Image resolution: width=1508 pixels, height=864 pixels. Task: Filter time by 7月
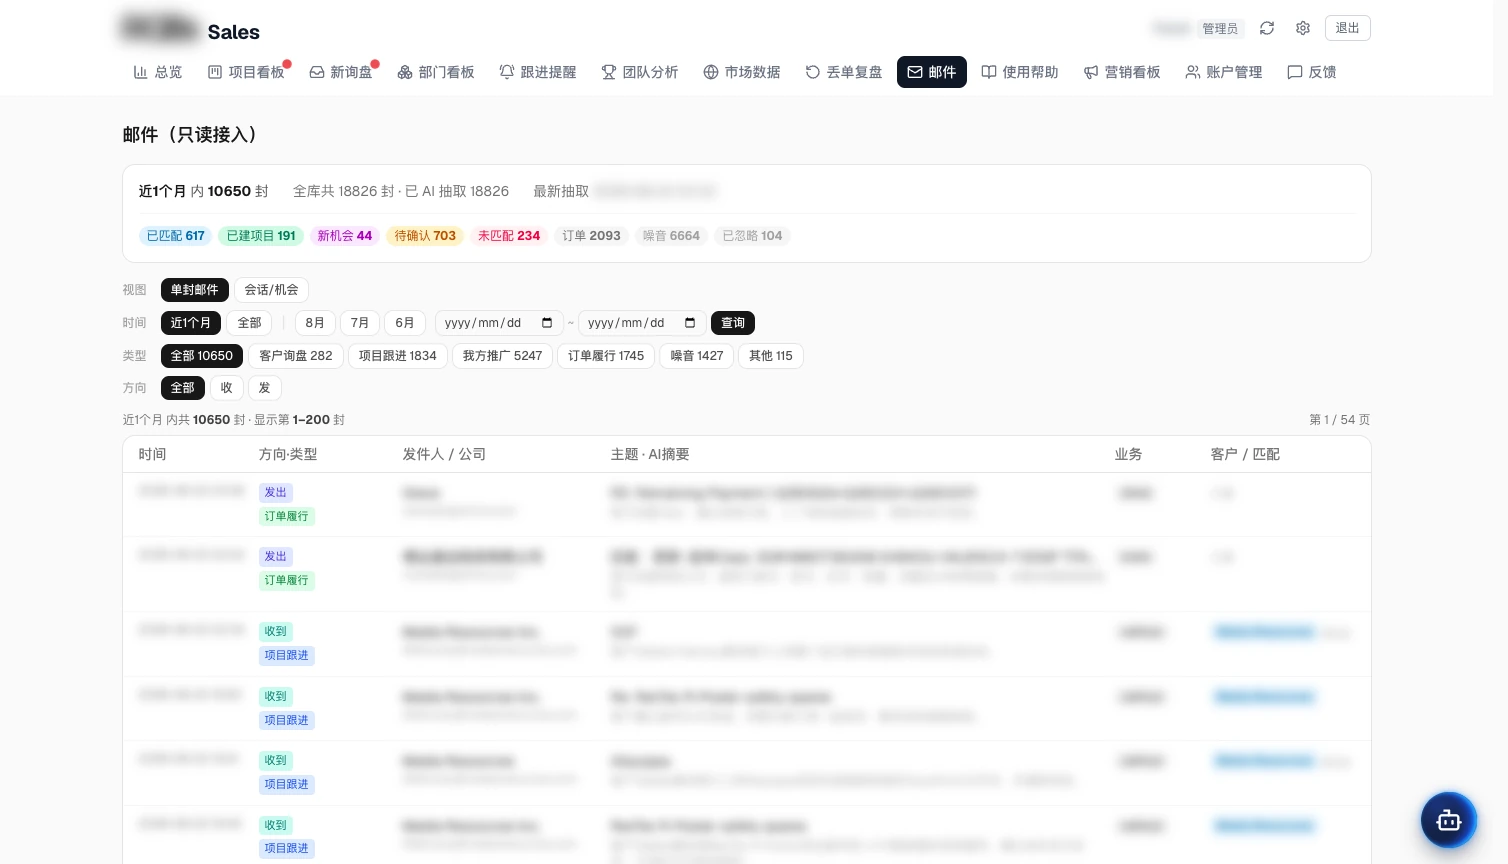(x=360, y=323)
